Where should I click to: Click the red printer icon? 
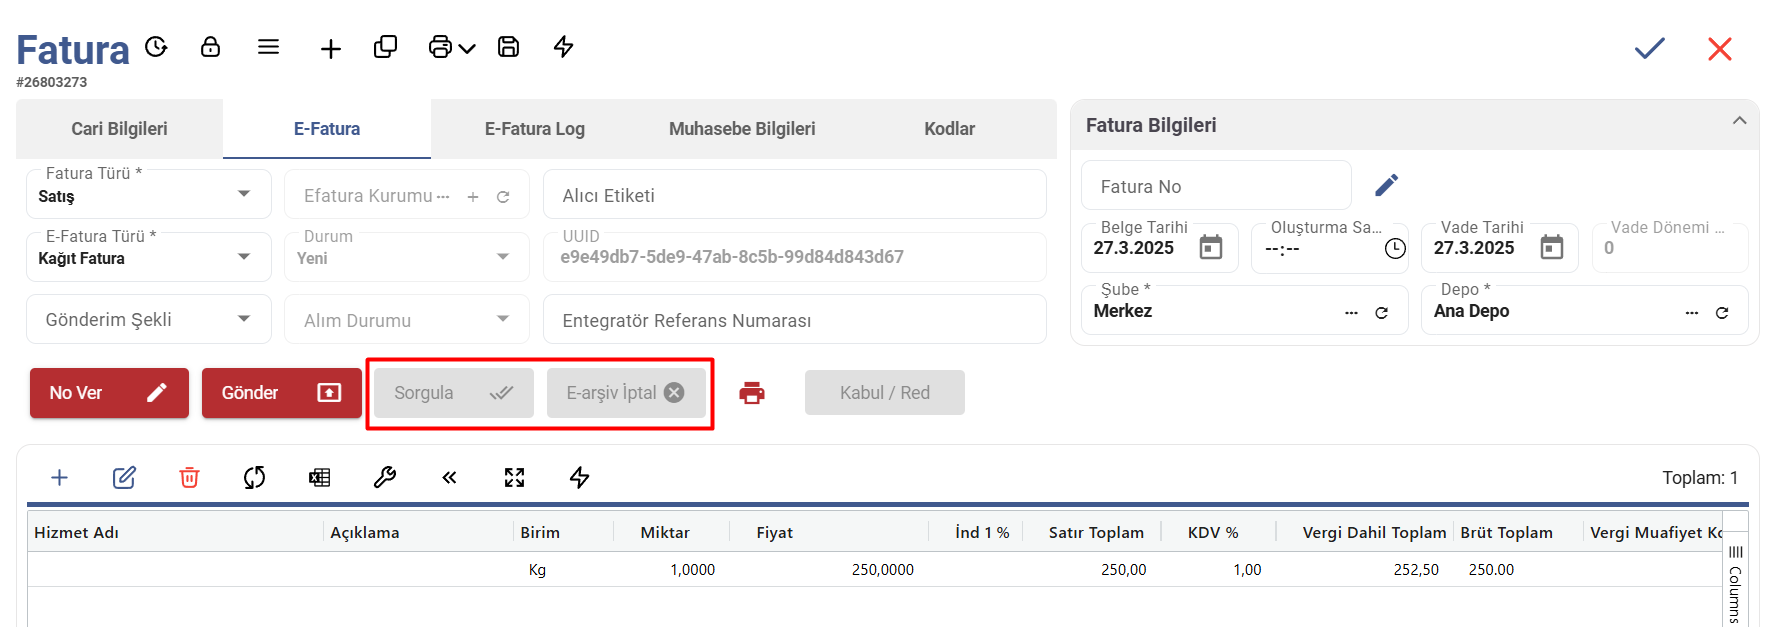752,393
